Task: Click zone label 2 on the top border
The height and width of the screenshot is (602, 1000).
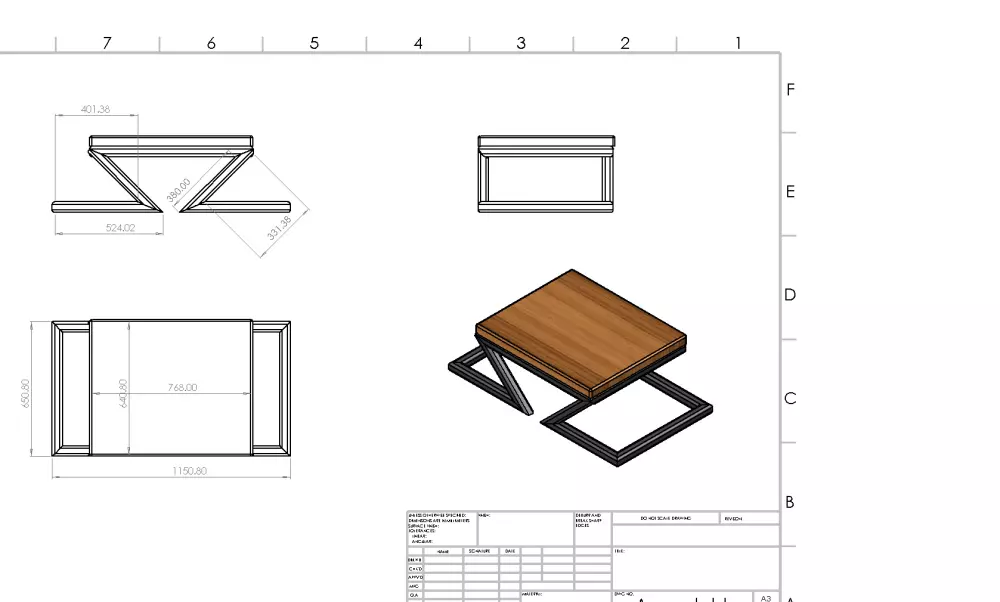Action: click(x=625, y=43)
